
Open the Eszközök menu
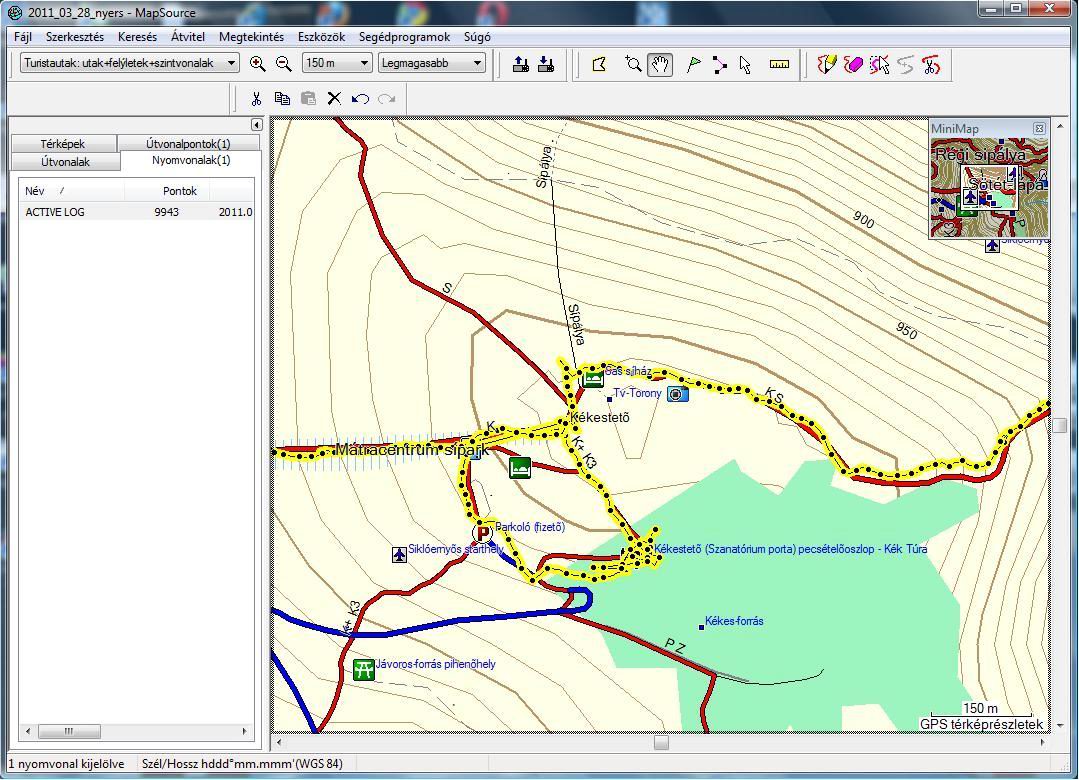tap(321, 37)
